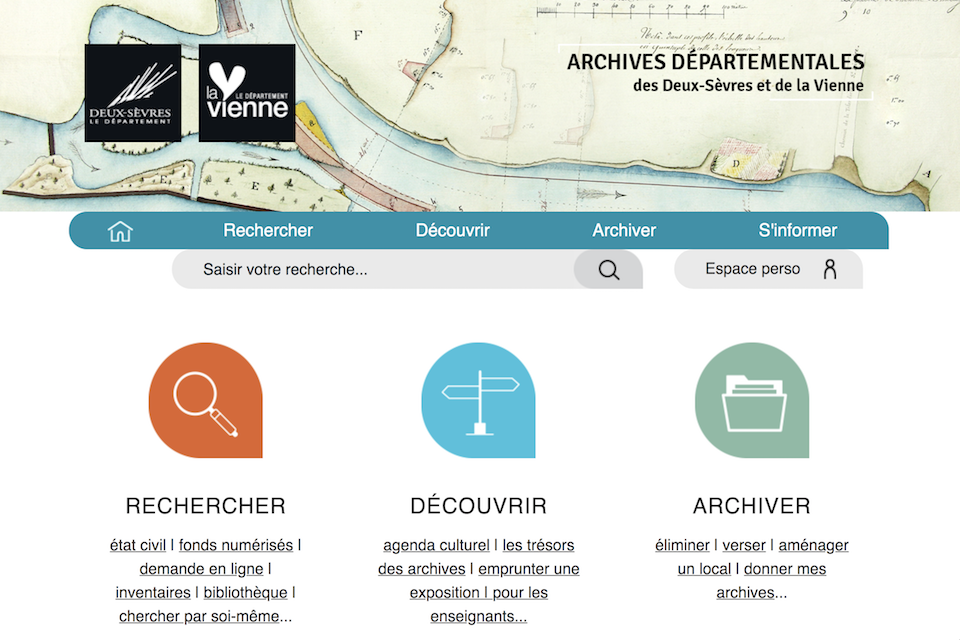Go to the agenda culturel link
Viewport: 960px width, 640px height.
click(437, 545)
